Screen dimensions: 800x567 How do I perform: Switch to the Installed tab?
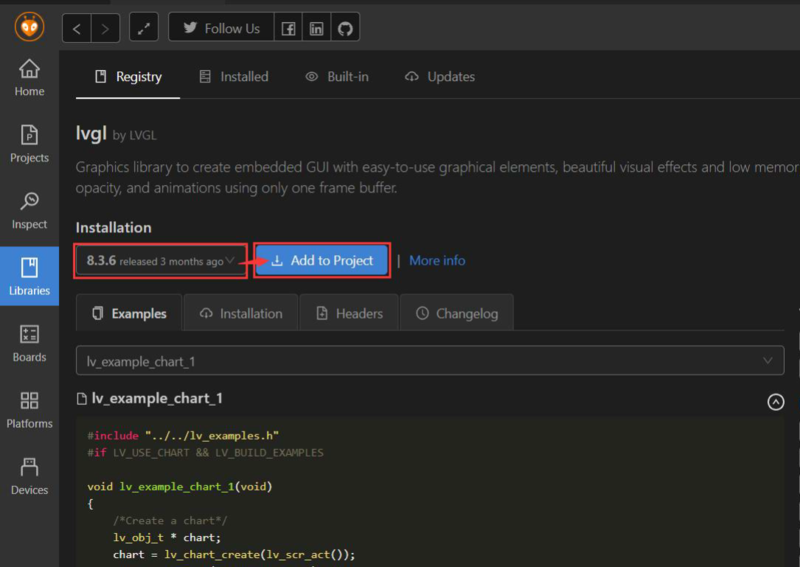(234, 77)
